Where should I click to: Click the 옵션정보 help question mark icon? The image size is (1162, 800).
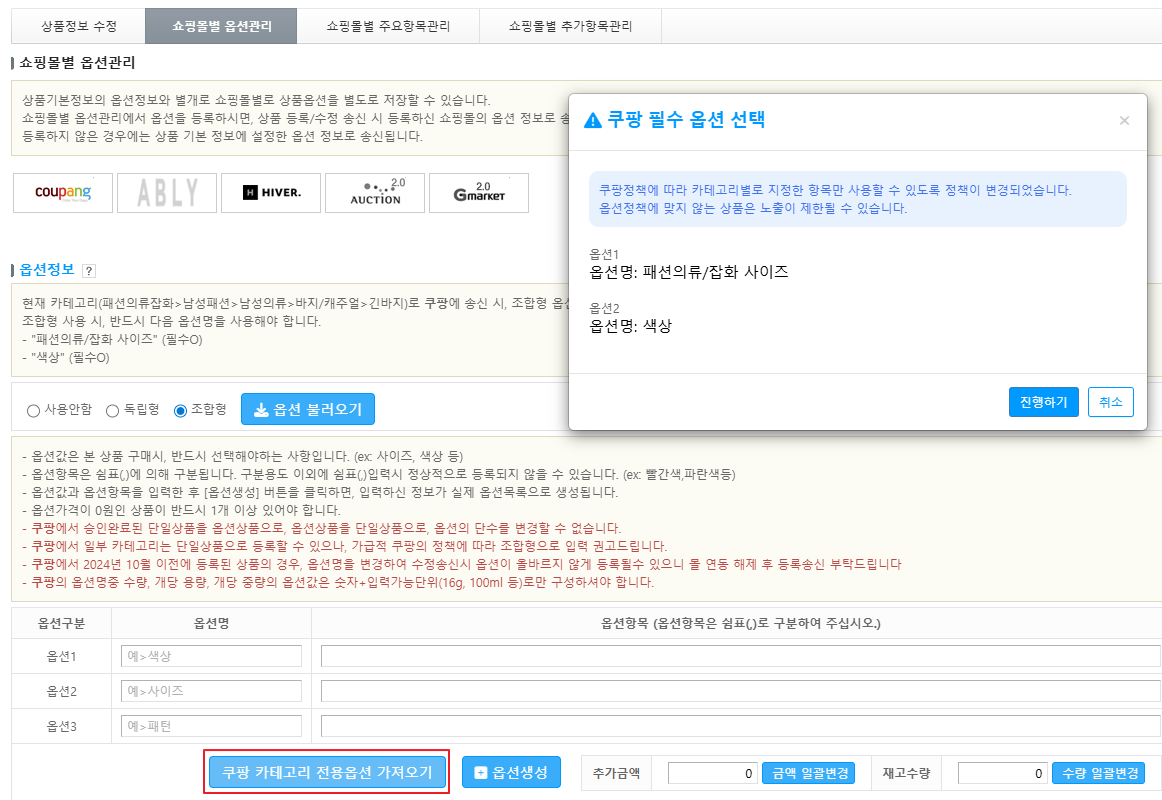coord(89,271)
